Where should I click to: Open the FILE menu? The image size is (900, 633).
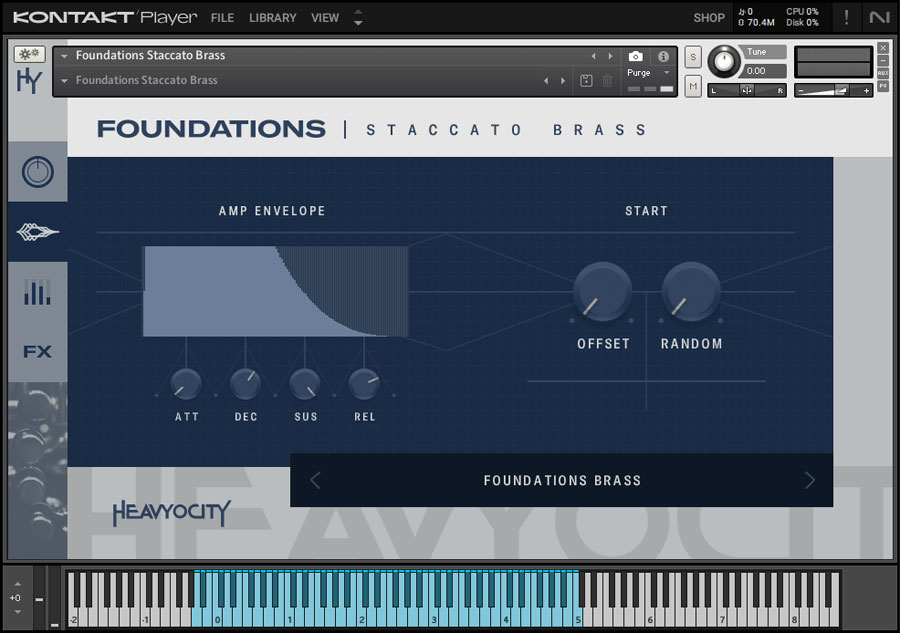(x=222, y=18)
